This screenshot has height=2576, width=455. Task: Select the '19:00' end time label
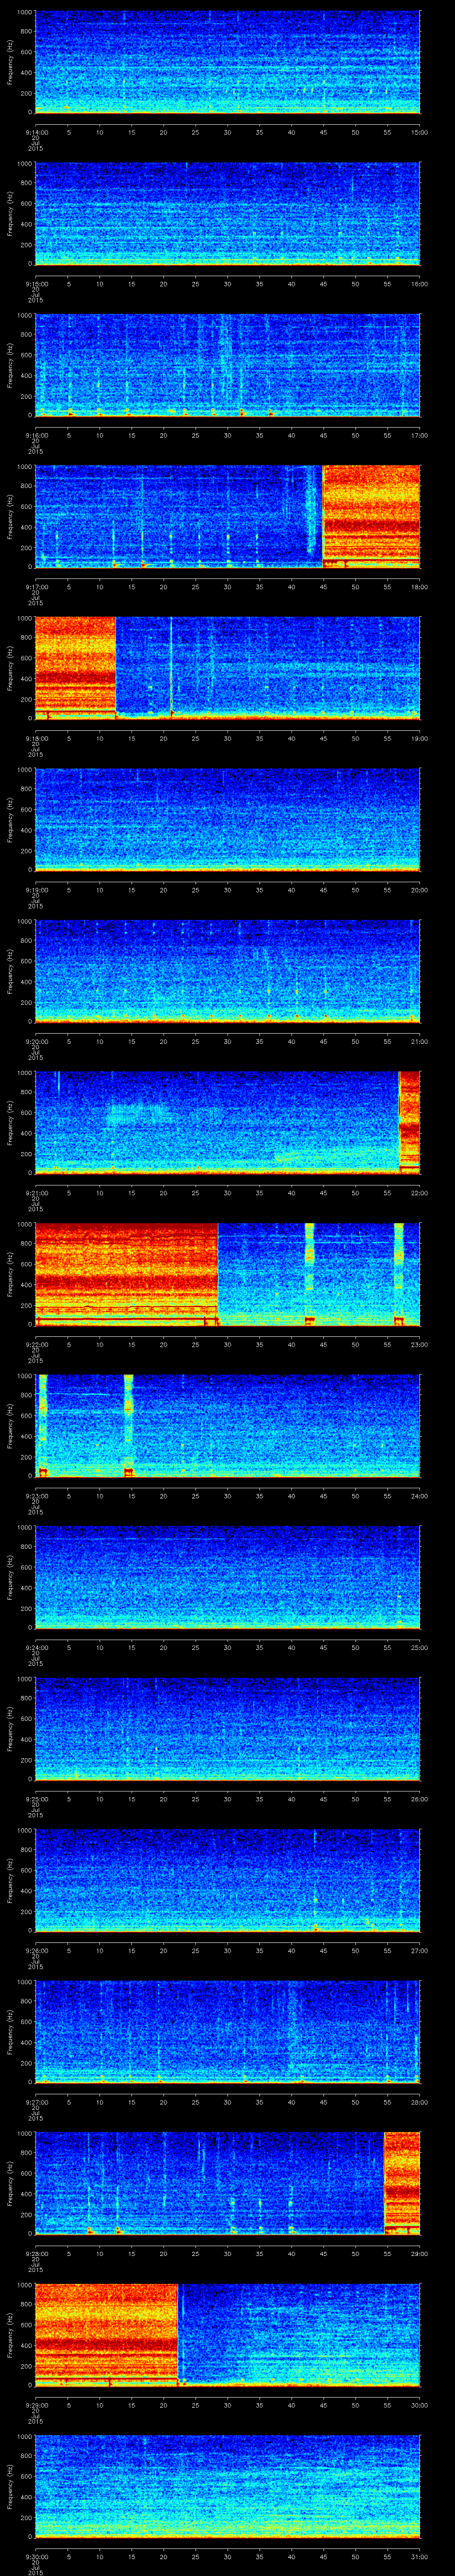(419, 738)
